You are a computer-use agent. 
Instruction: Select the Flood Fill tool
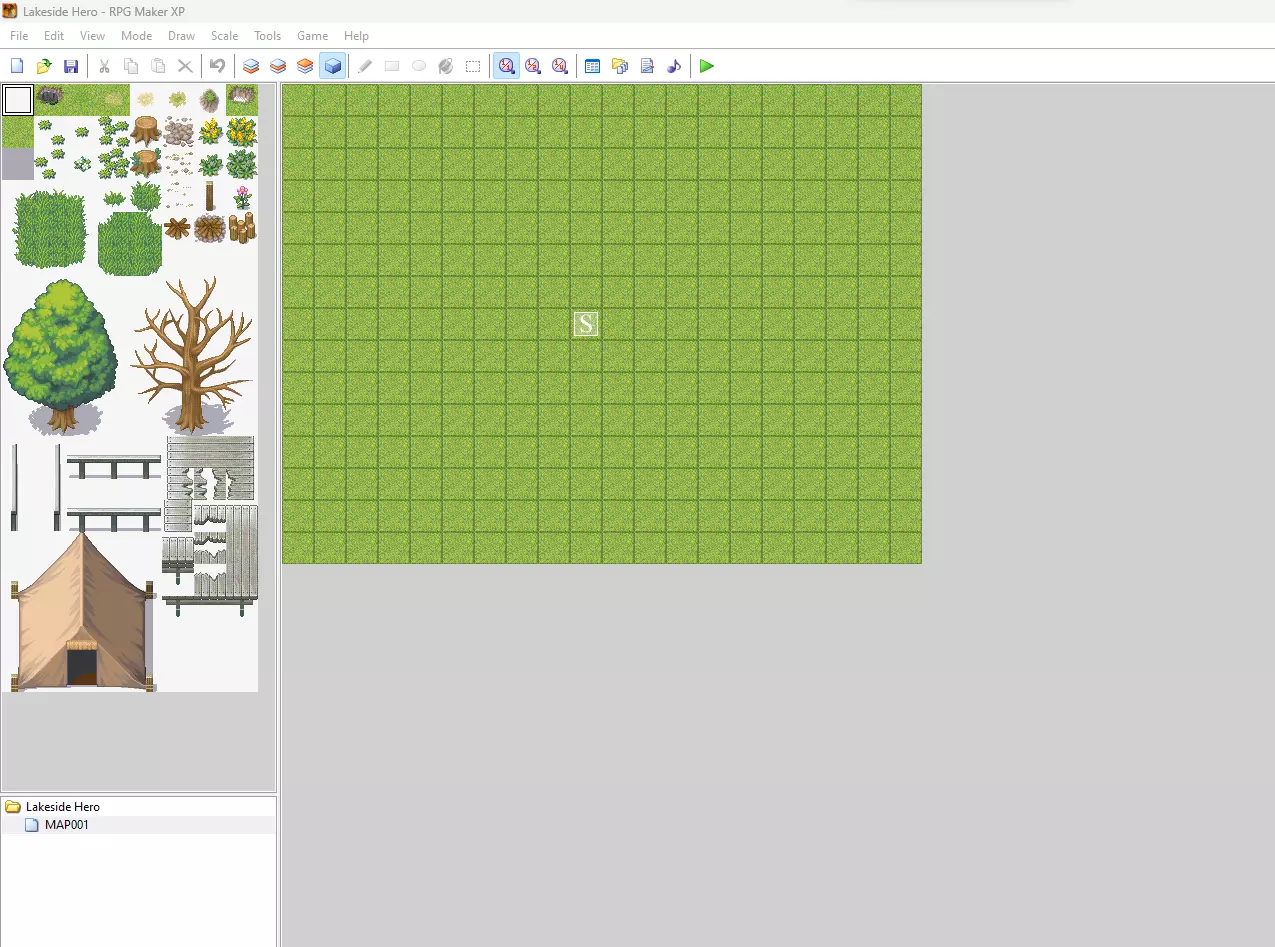pos(446,66)
